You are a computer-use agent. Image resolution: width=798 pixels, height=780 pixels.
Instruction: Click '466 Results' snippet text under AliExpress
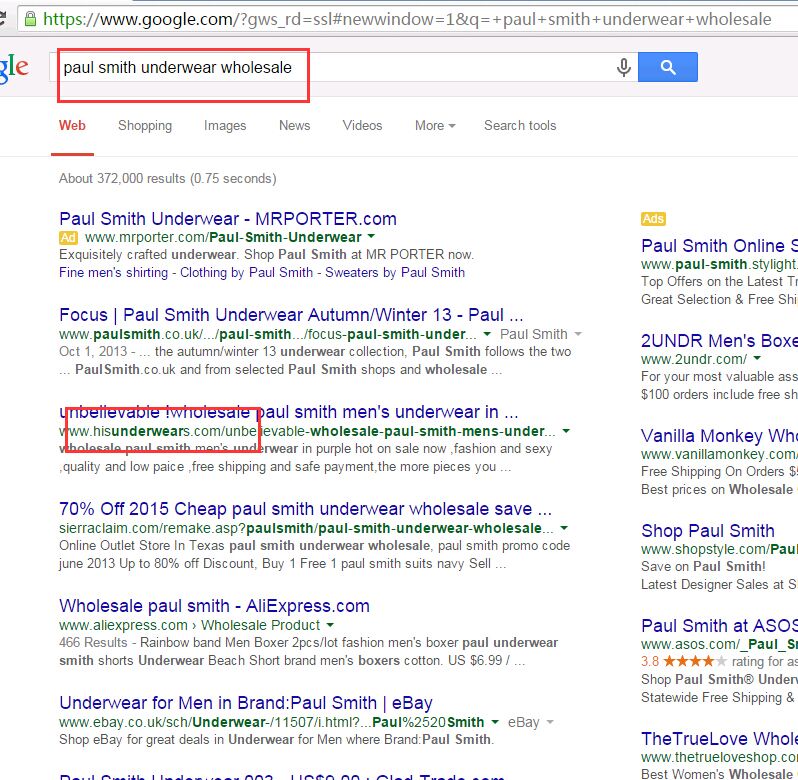point(93,643)
